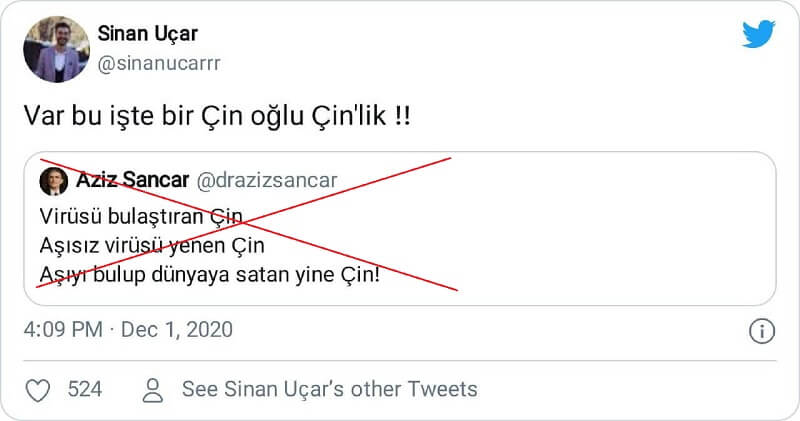Click the person silhouette icon
Screen dimensions: 800x421
tap(153, 390)
